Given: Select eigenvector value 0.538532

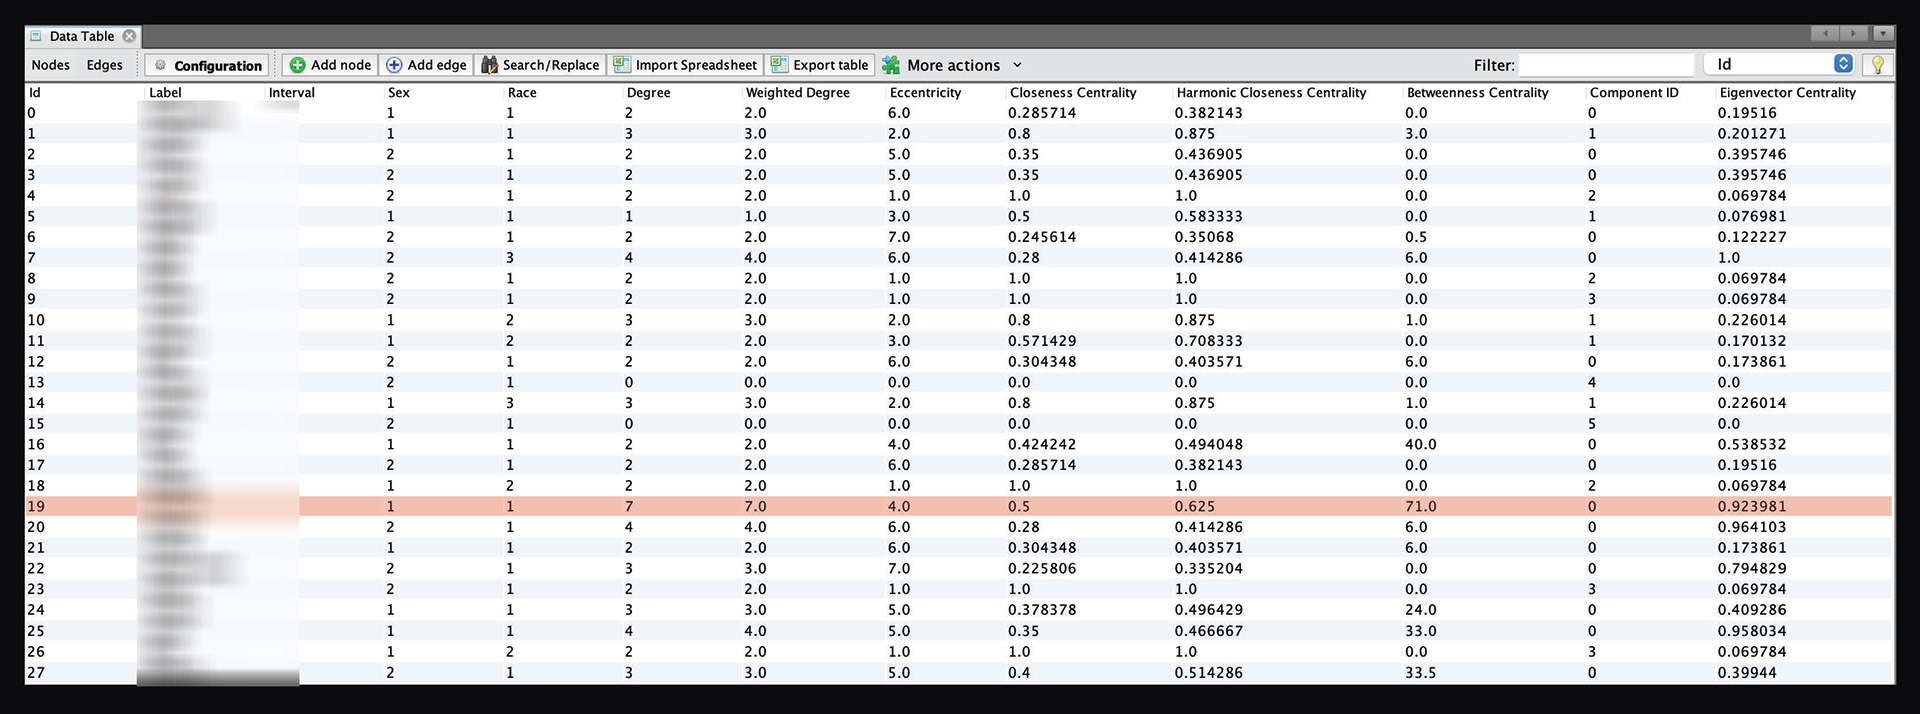Looking at the screenshot, I should click(x=1752, y=444).
